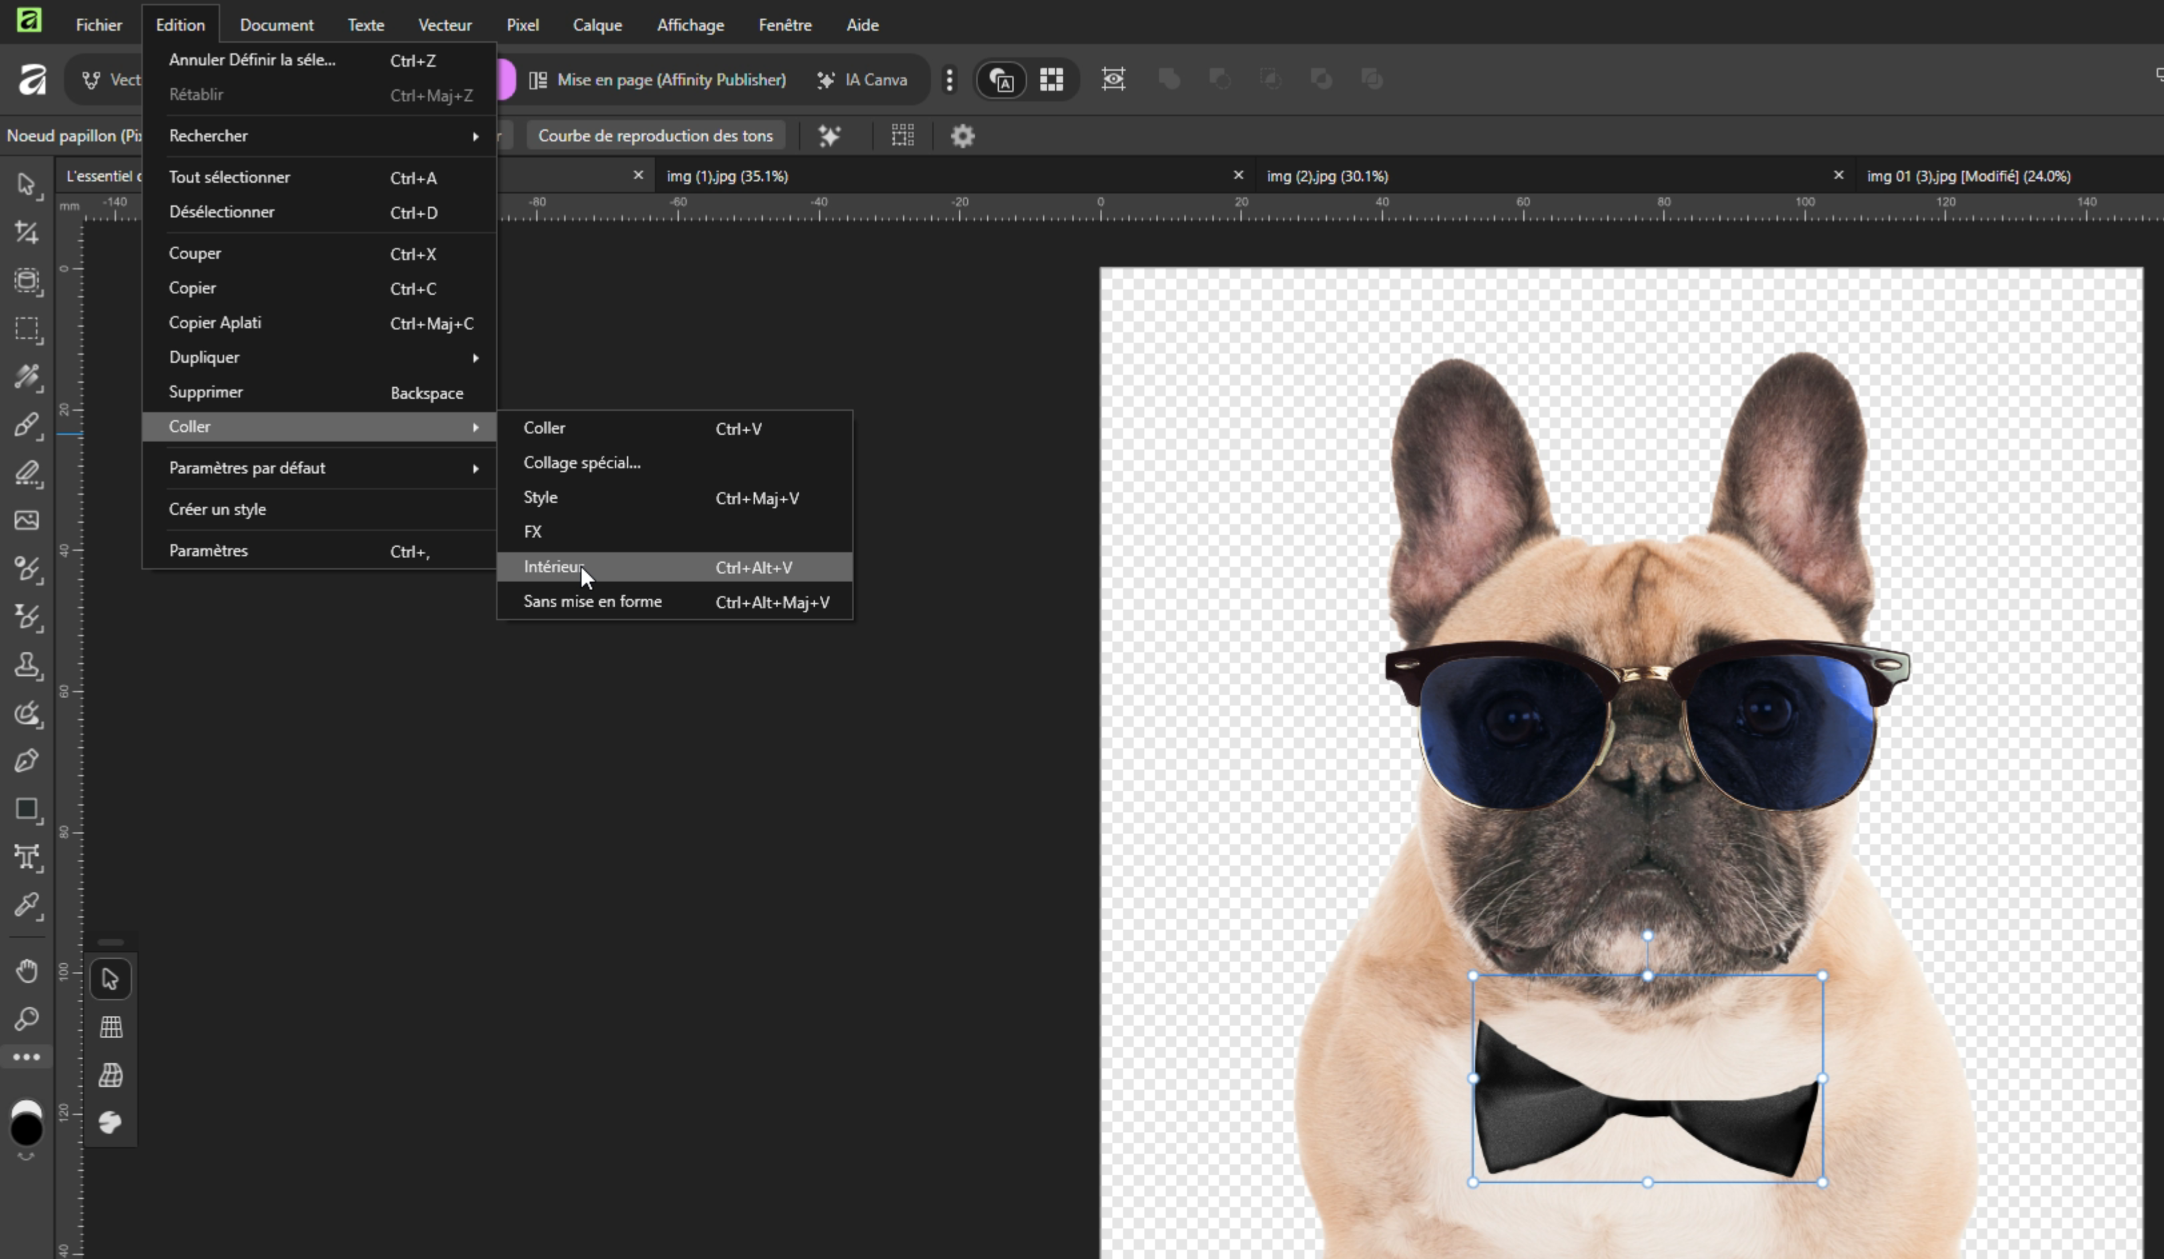Viewport: 2164px width, 1259px height.
Task: Select the color picker eyedropper tool
Action: 27,905
